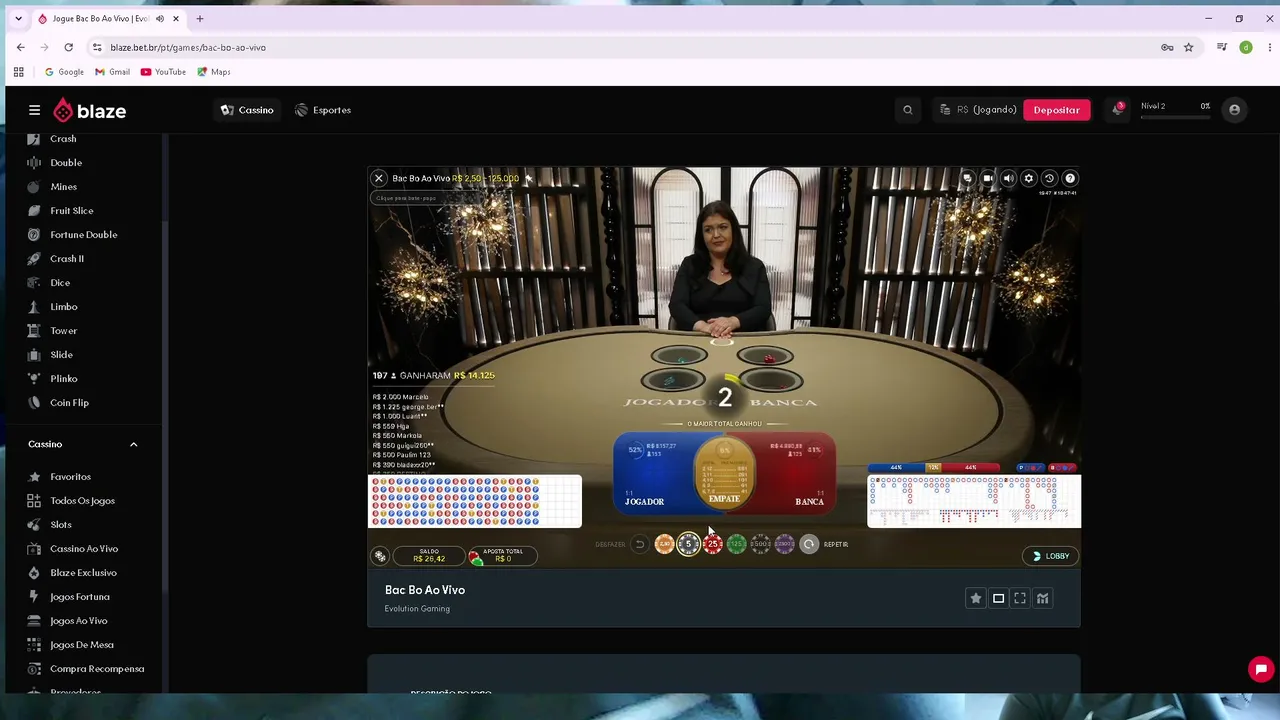Collapse the Cassino sidebar section
1280x720 pixels.
pos(133,444)
